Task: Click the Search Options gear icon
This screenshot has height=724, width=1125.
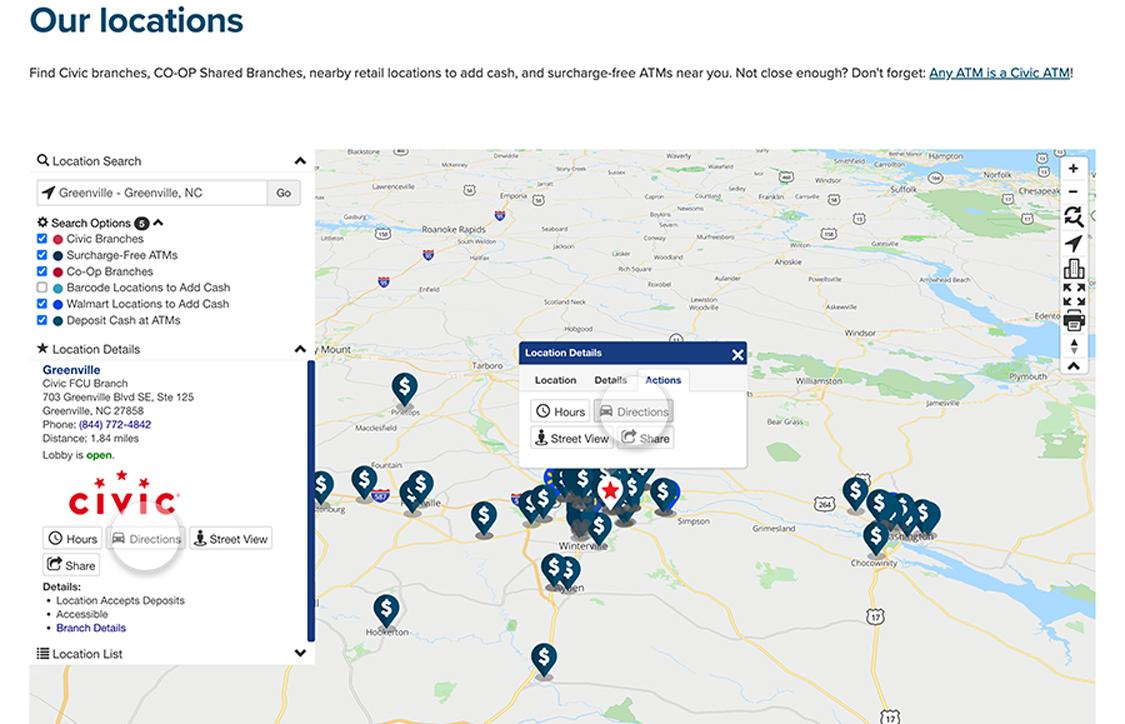Action: tap(42, 222)
